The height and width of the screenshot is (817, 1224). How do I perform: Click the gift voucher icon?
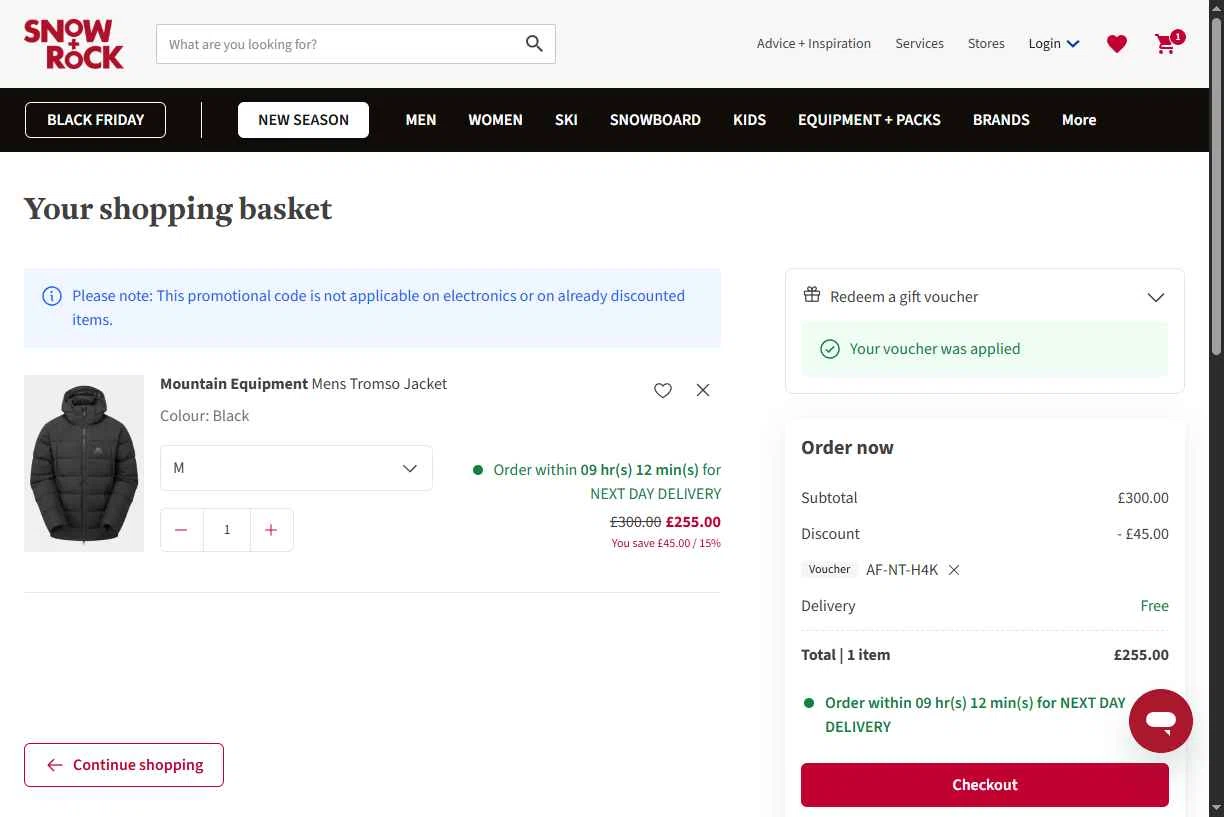point(812,296)
